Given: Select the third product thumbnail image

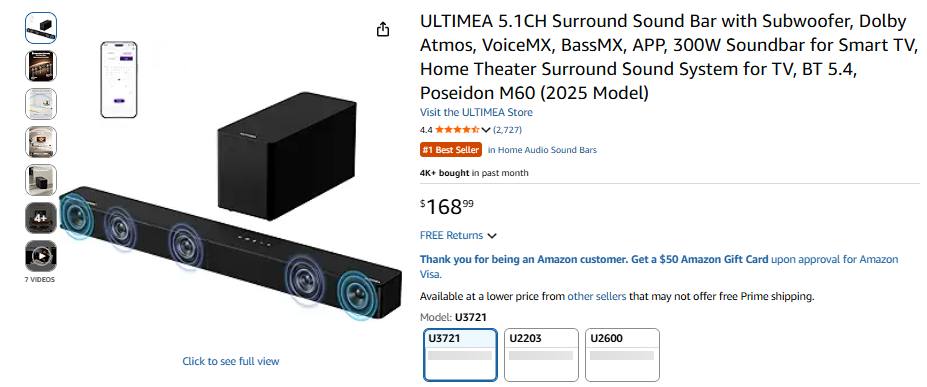Looking at the screenshot, I should click(41, 103).
